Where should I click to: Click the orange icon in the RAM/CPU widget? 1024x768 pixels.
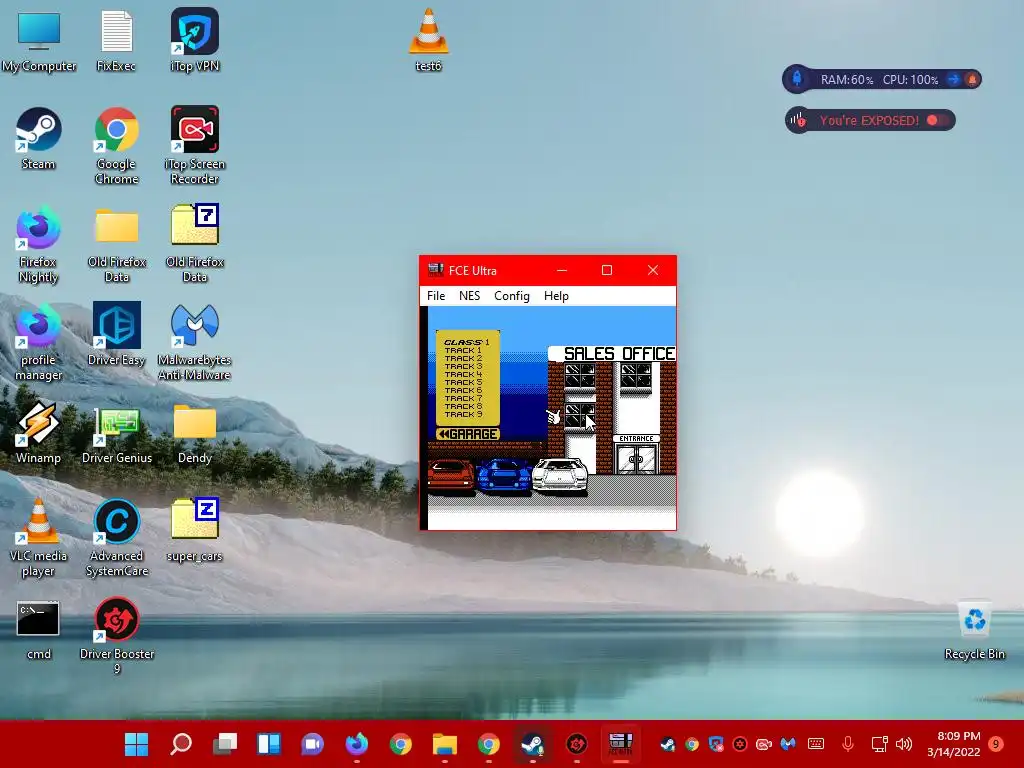972,80
